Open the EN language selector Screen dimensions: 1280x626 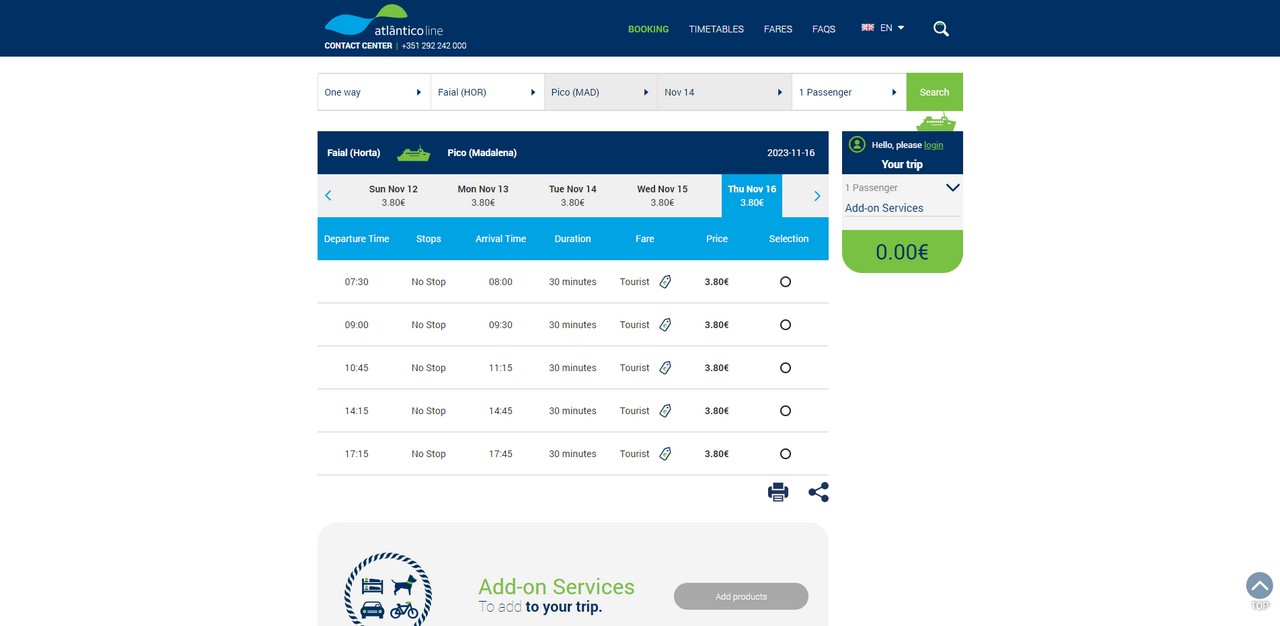tap(883, 28)
